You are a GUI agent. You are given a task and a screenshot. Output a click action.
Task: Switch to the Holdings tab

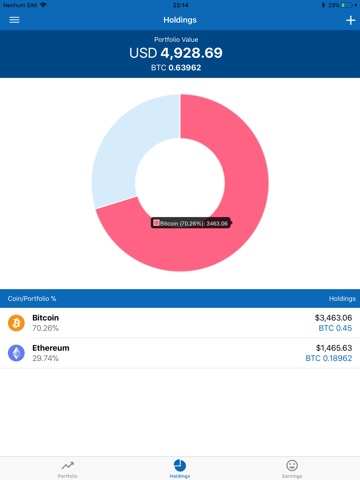[180, 469]
